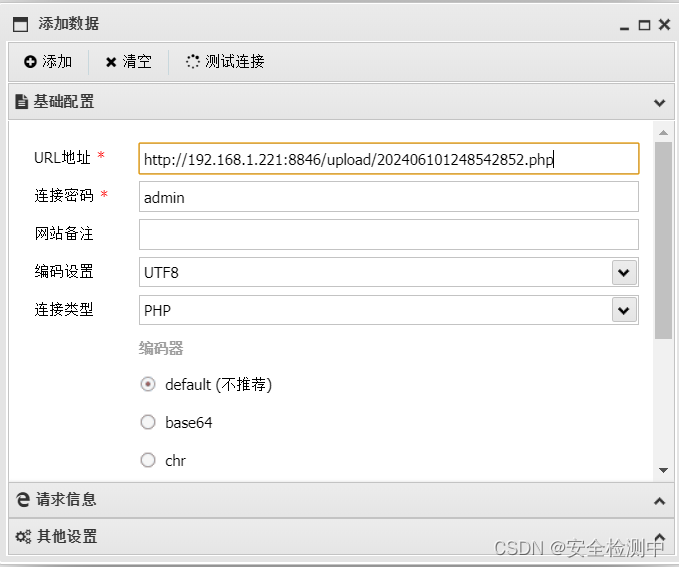
Task: Click the 测试连接 button label
Action: [x=235, y=62]
